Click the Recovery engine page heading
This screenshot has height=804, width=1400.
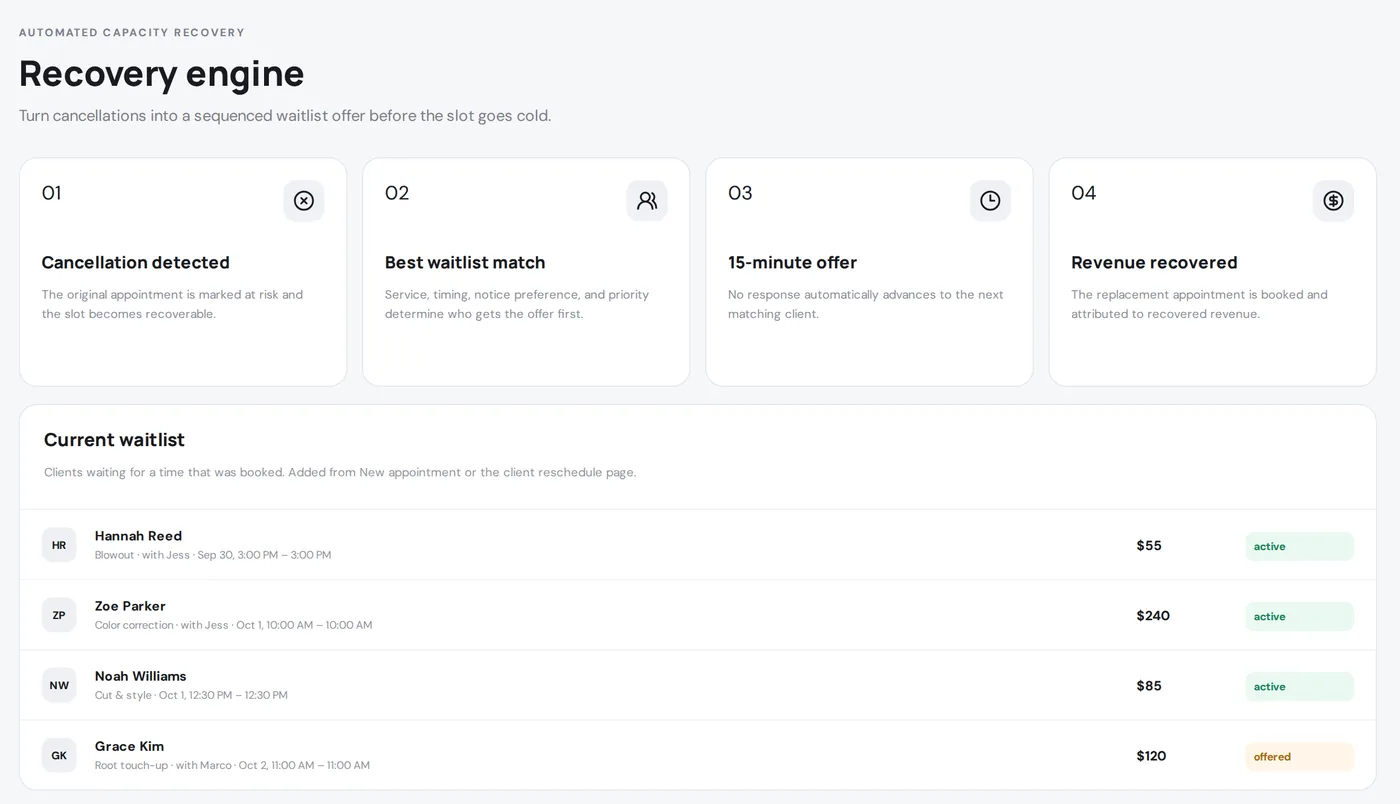point(161,73)
